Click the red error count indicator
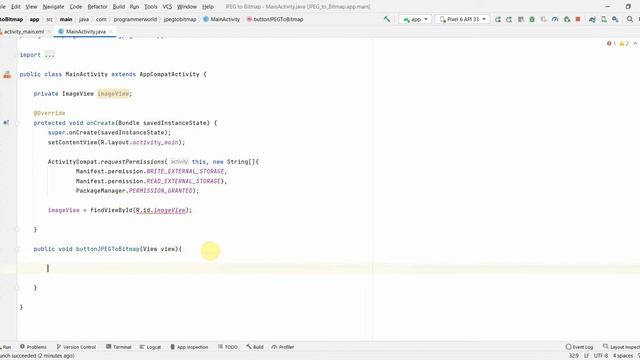 (611, 43)
